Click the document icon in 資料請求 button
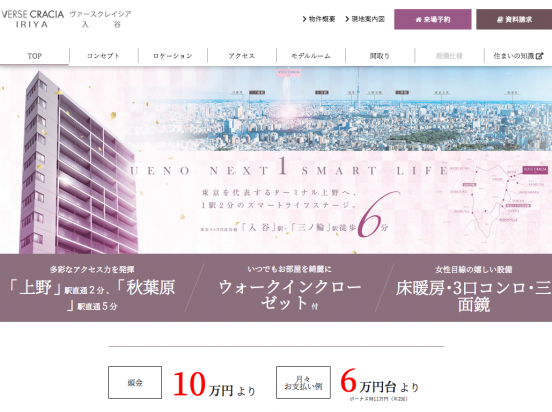 (x=500, y=20)
